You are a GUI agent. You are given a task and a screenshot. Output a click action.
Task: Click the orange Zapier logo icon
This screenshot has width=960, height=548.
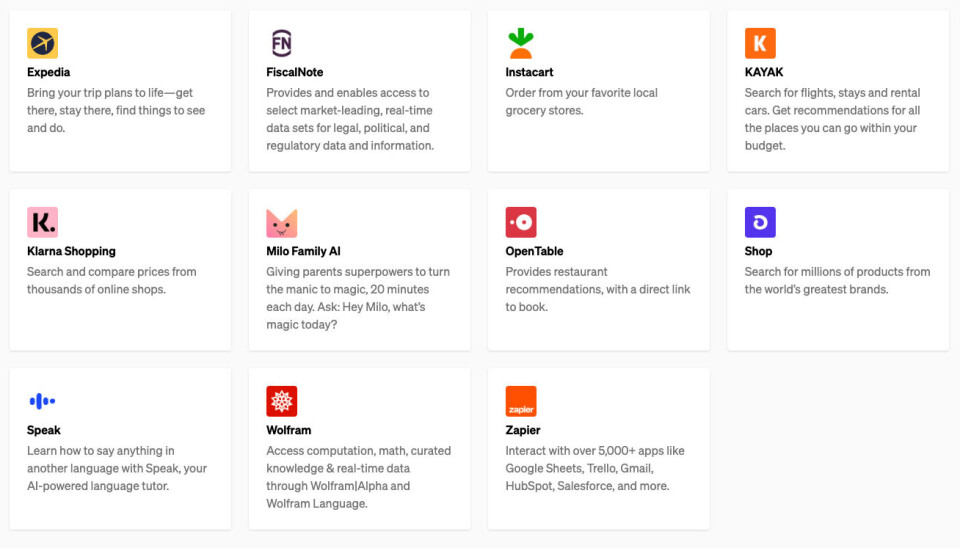pyautogui.click(x=521, y=401)
